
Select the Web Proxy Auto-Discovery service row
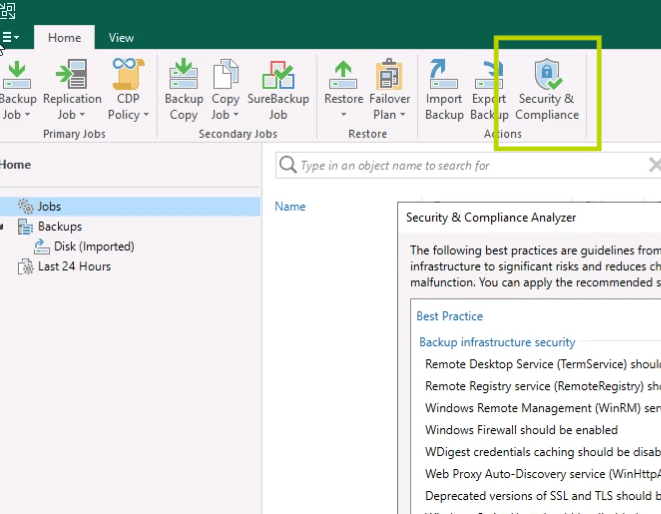point(543,474)
